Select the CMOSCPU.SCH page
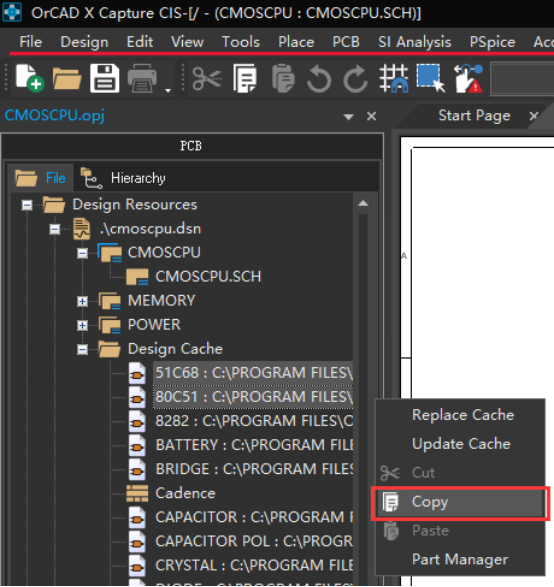Screen dimensions: 554x587 point(208,277)
